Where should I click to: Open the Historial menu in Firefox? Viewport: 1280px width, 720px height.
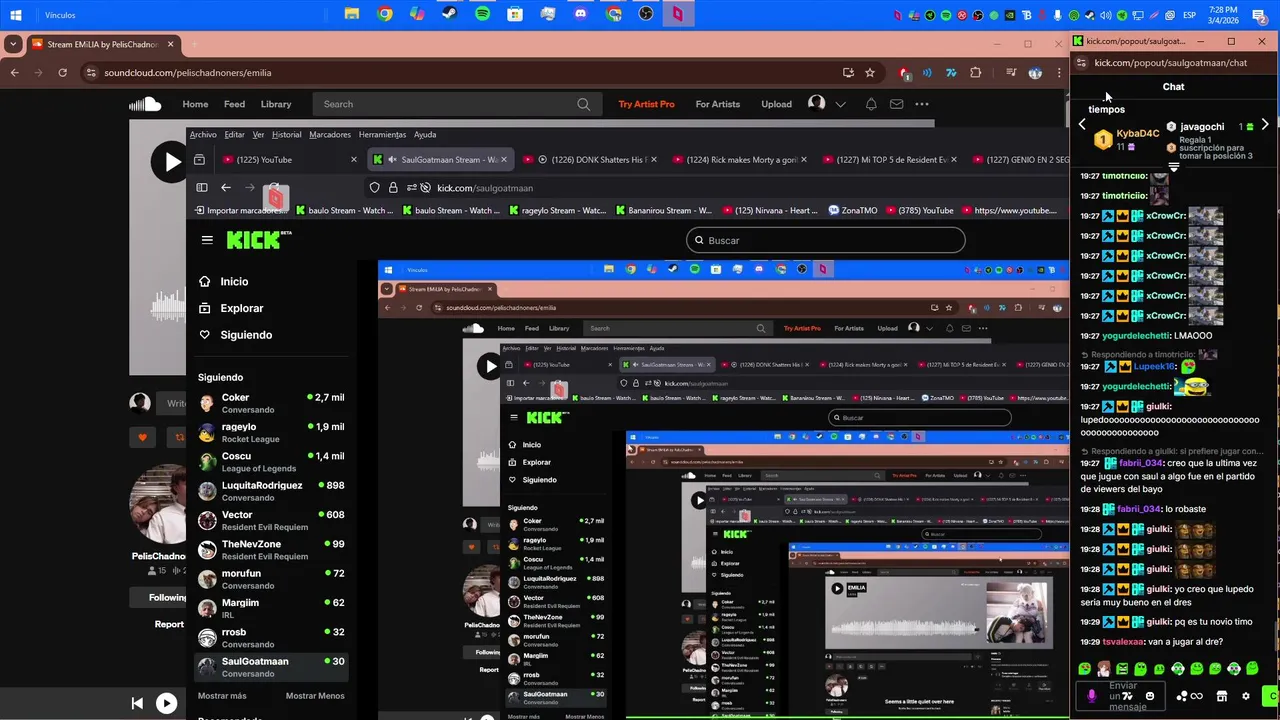pos(287,134)
